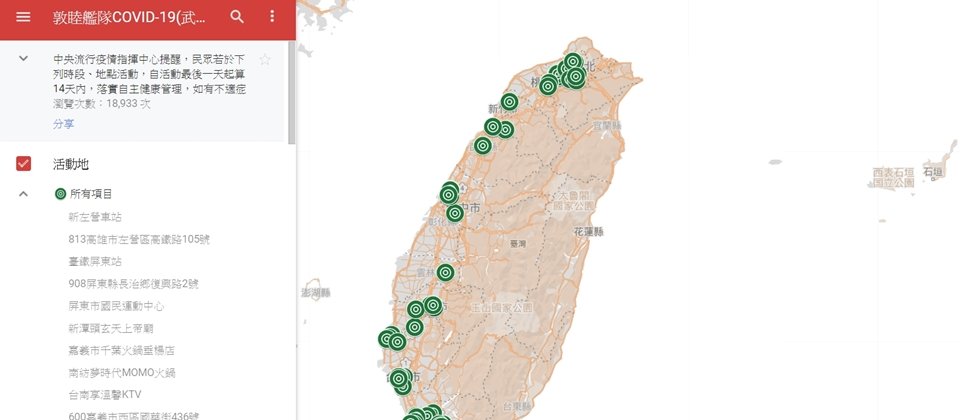Select 嘉義市千葉火鍋垂楊店 in the list
Viewport: 960px width, 420px height.
[x=122, y=350]
